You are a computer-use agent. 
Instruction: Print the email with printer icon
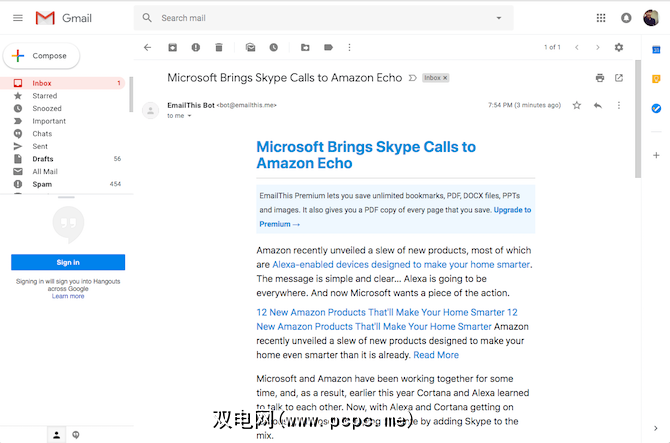599,77
